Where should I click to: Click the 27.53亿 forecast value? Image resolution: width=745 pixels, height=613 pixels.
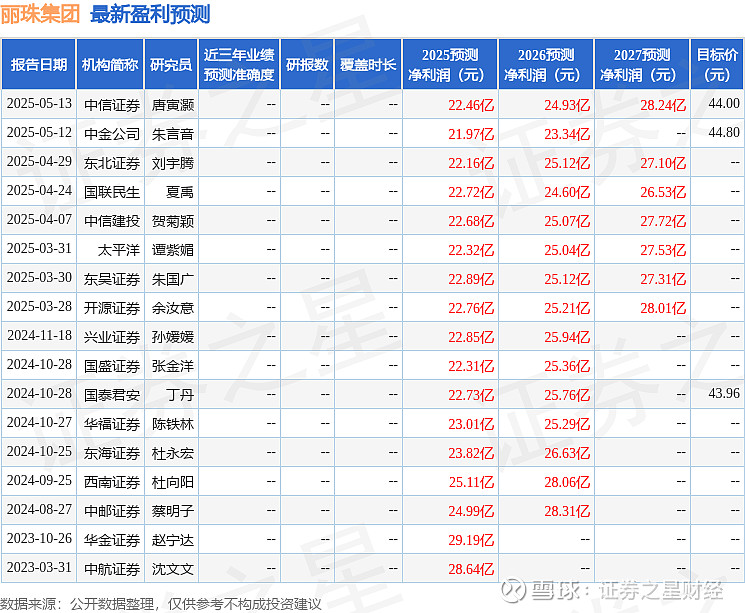point(663,250)
